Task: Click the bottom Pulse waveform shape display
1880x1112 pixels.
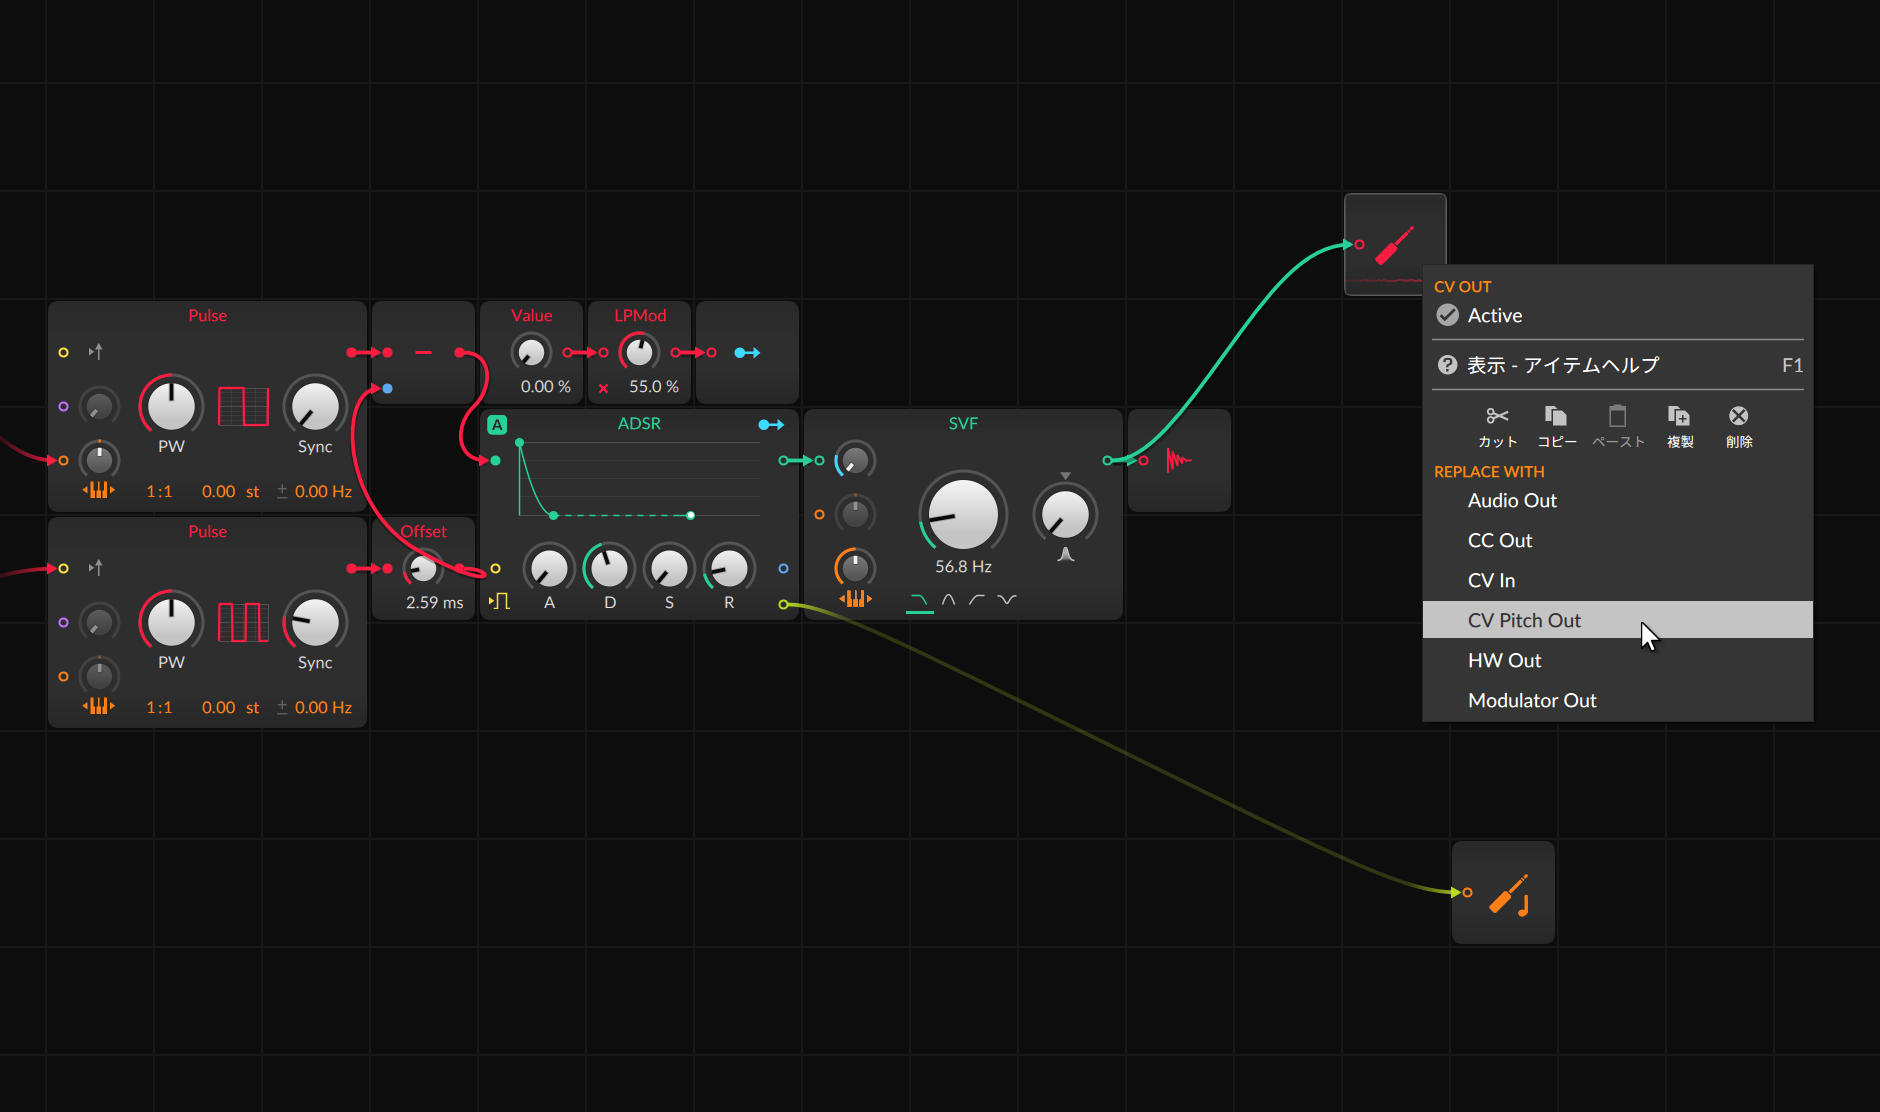Action: click(243, 622)
